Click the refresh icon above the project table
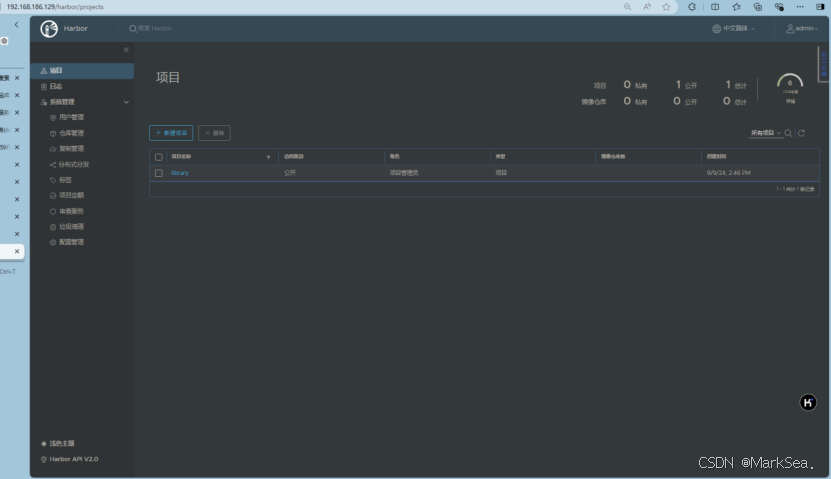This screenshot has height=479, width=831. pos(801,133)
